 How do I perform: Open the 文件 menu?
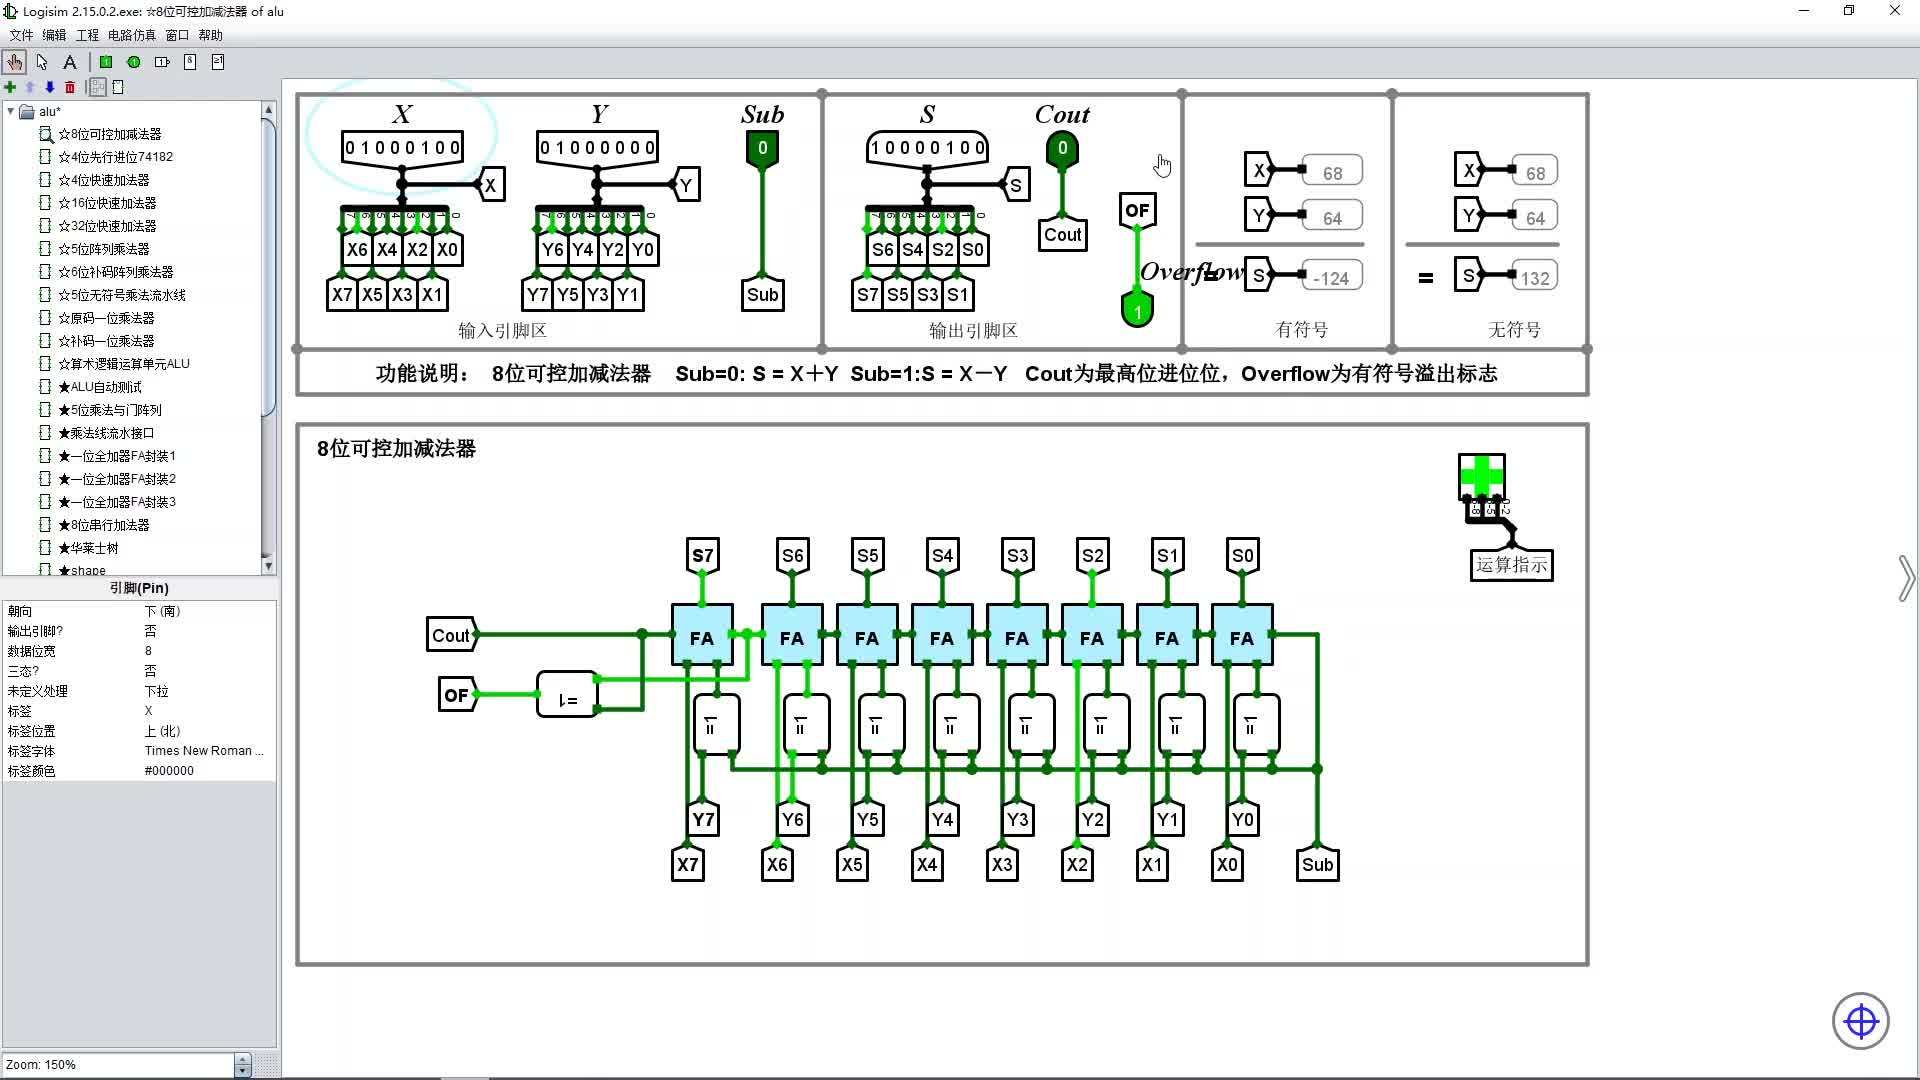21,35
